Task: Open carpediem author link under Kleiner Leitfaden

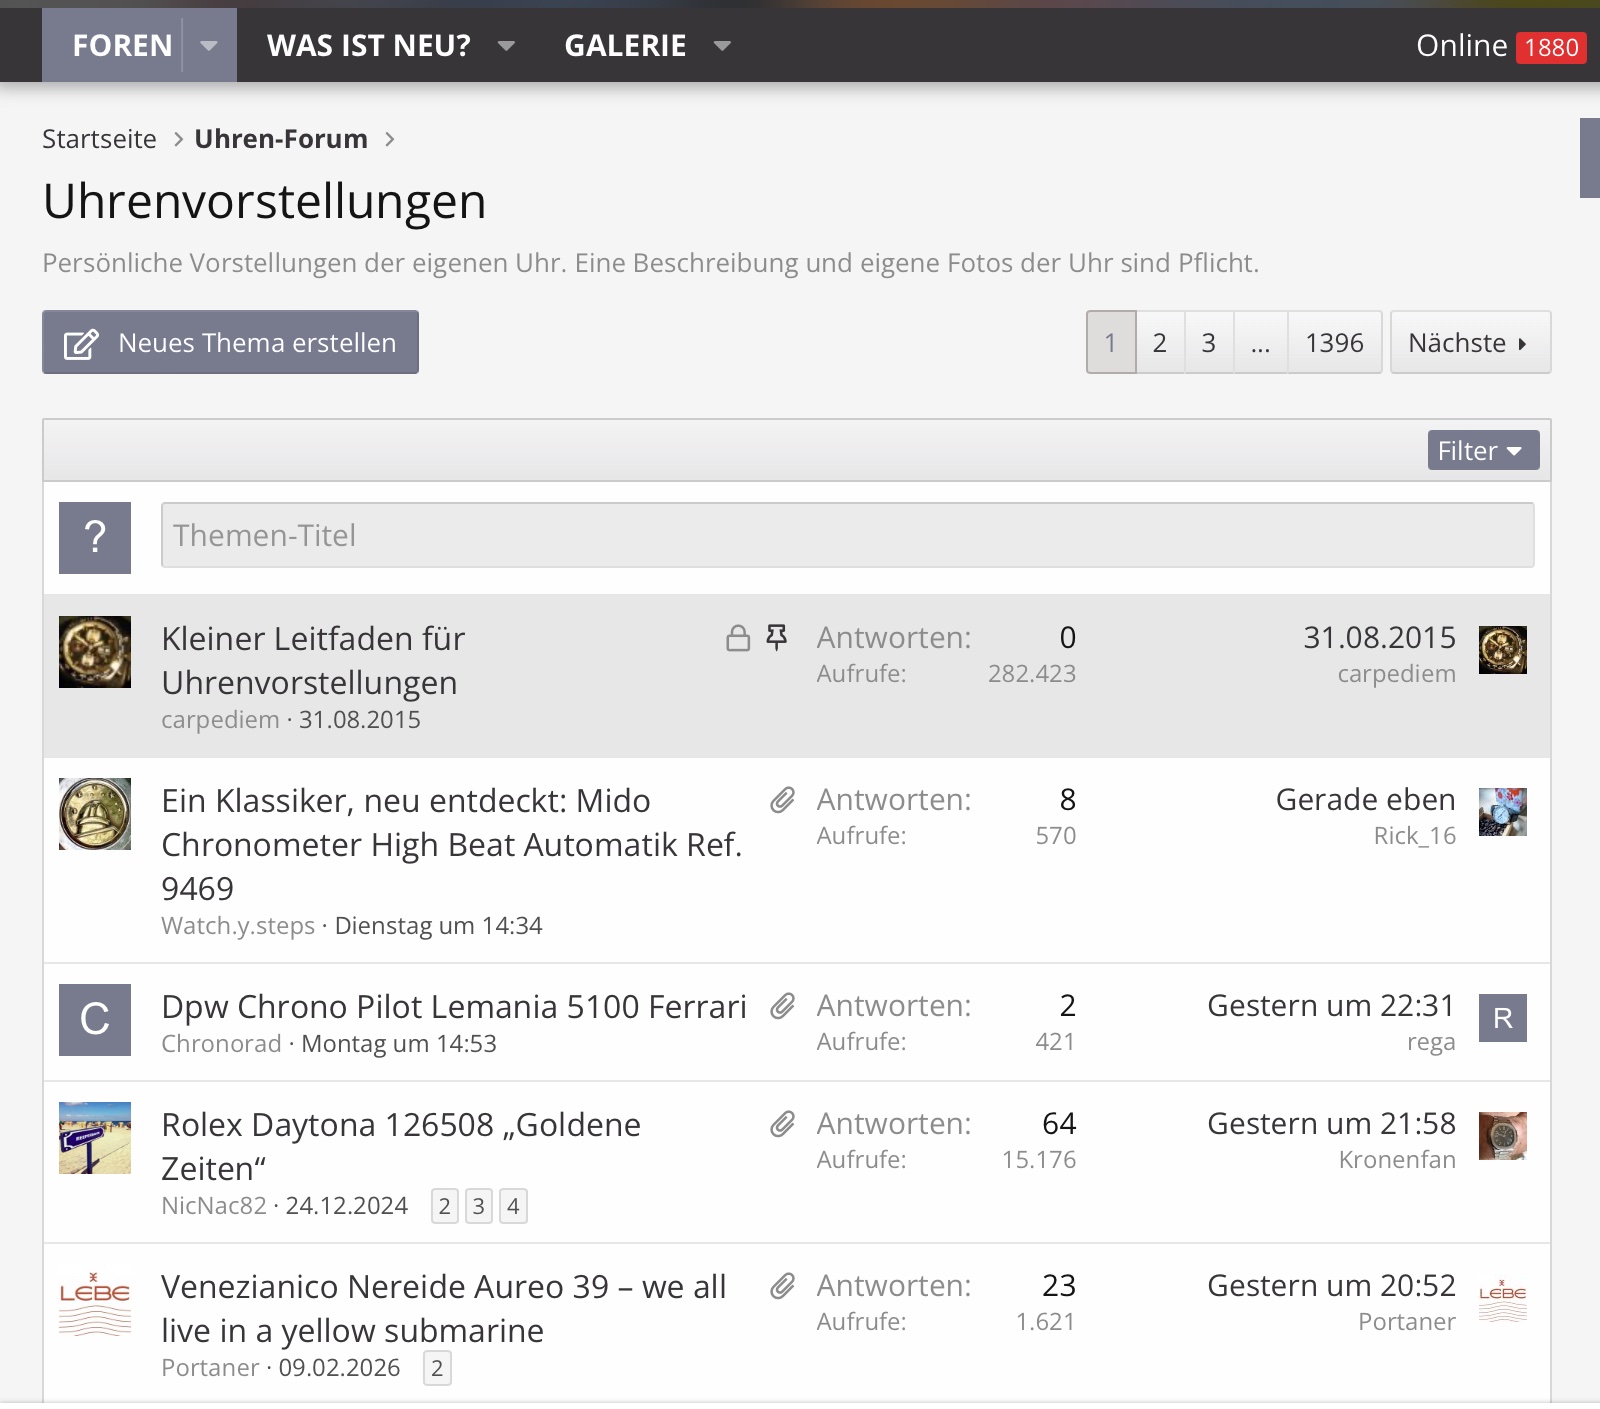Action: tap(220, 720)
